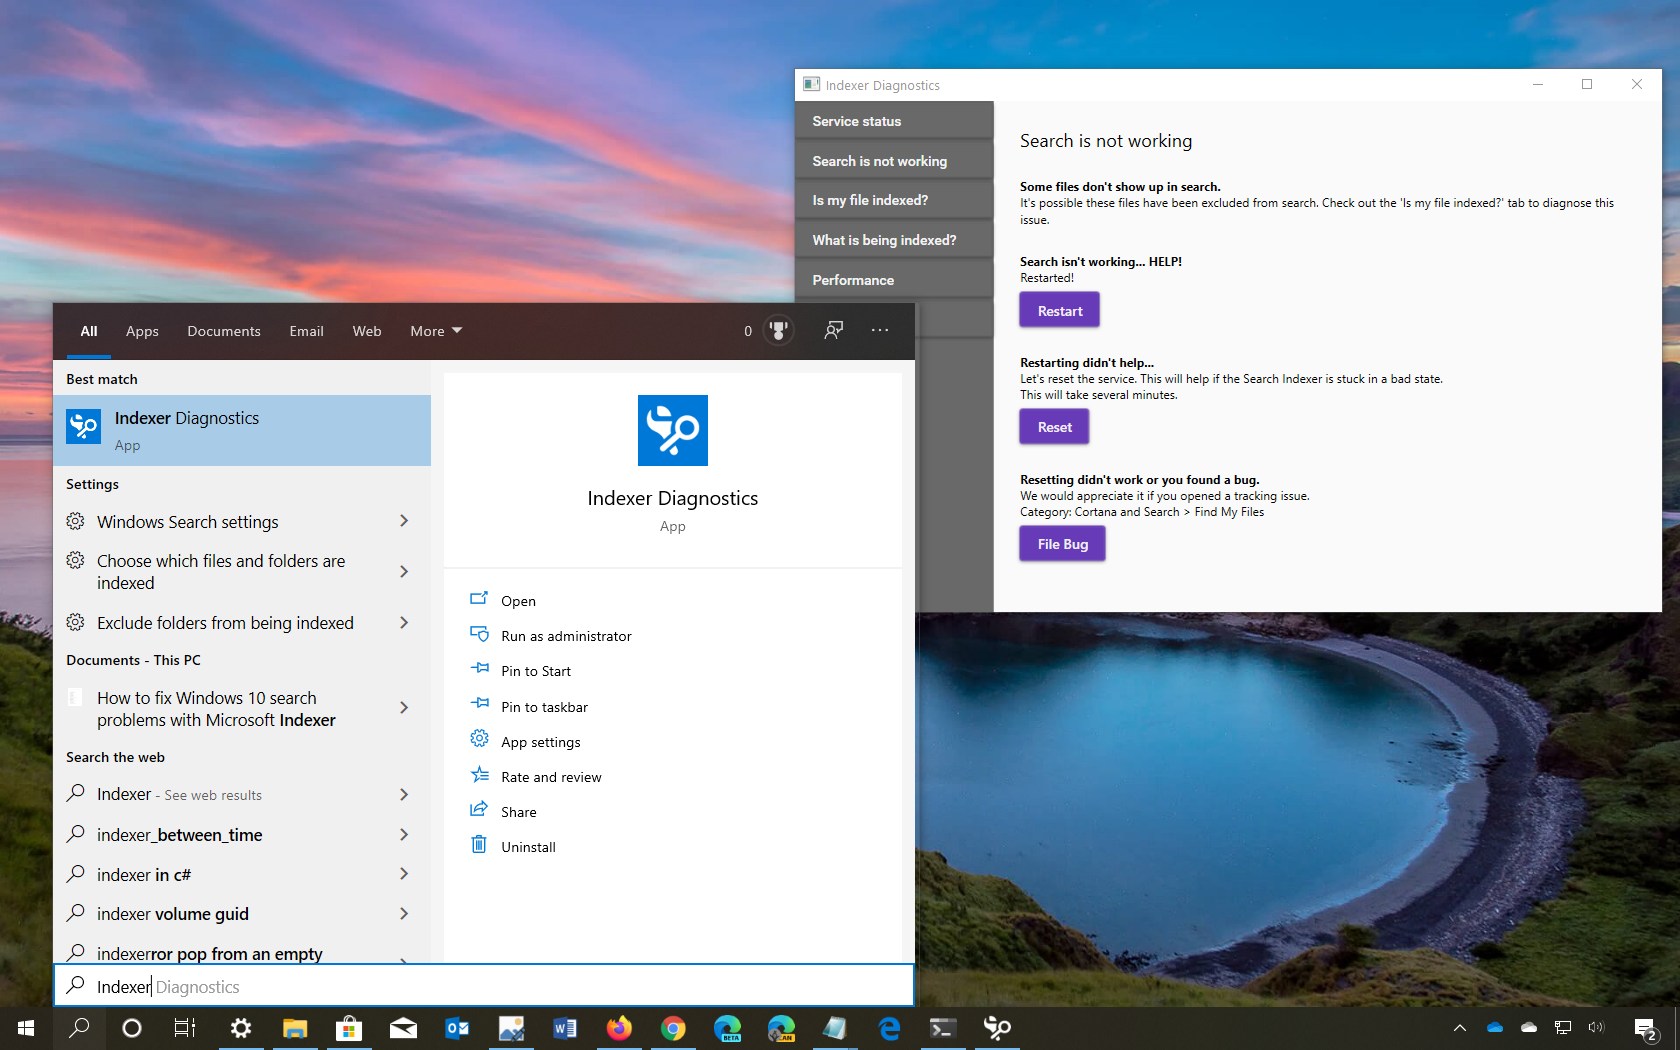This screenshot has width=1680, height=1050.
Task: Switch to the Apps search tab
Action: coord(141,331)
